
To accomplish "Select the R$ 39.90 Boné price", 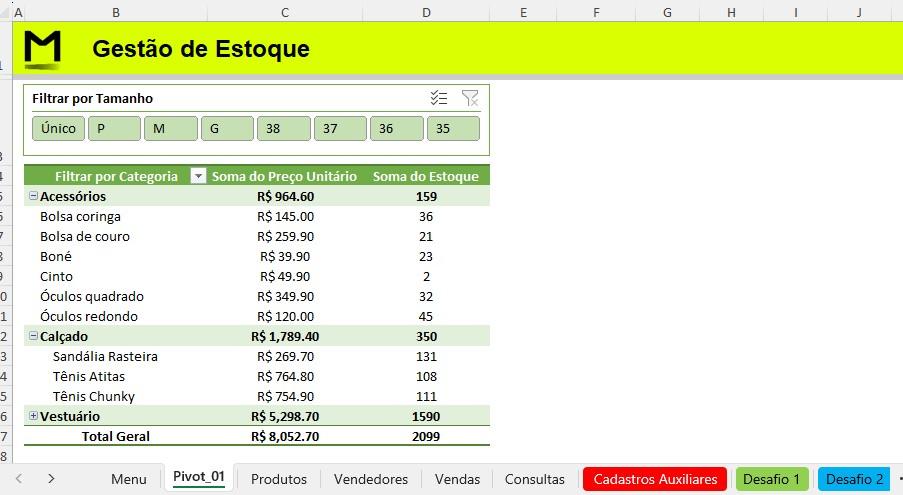I will click(x=285, y=256).
